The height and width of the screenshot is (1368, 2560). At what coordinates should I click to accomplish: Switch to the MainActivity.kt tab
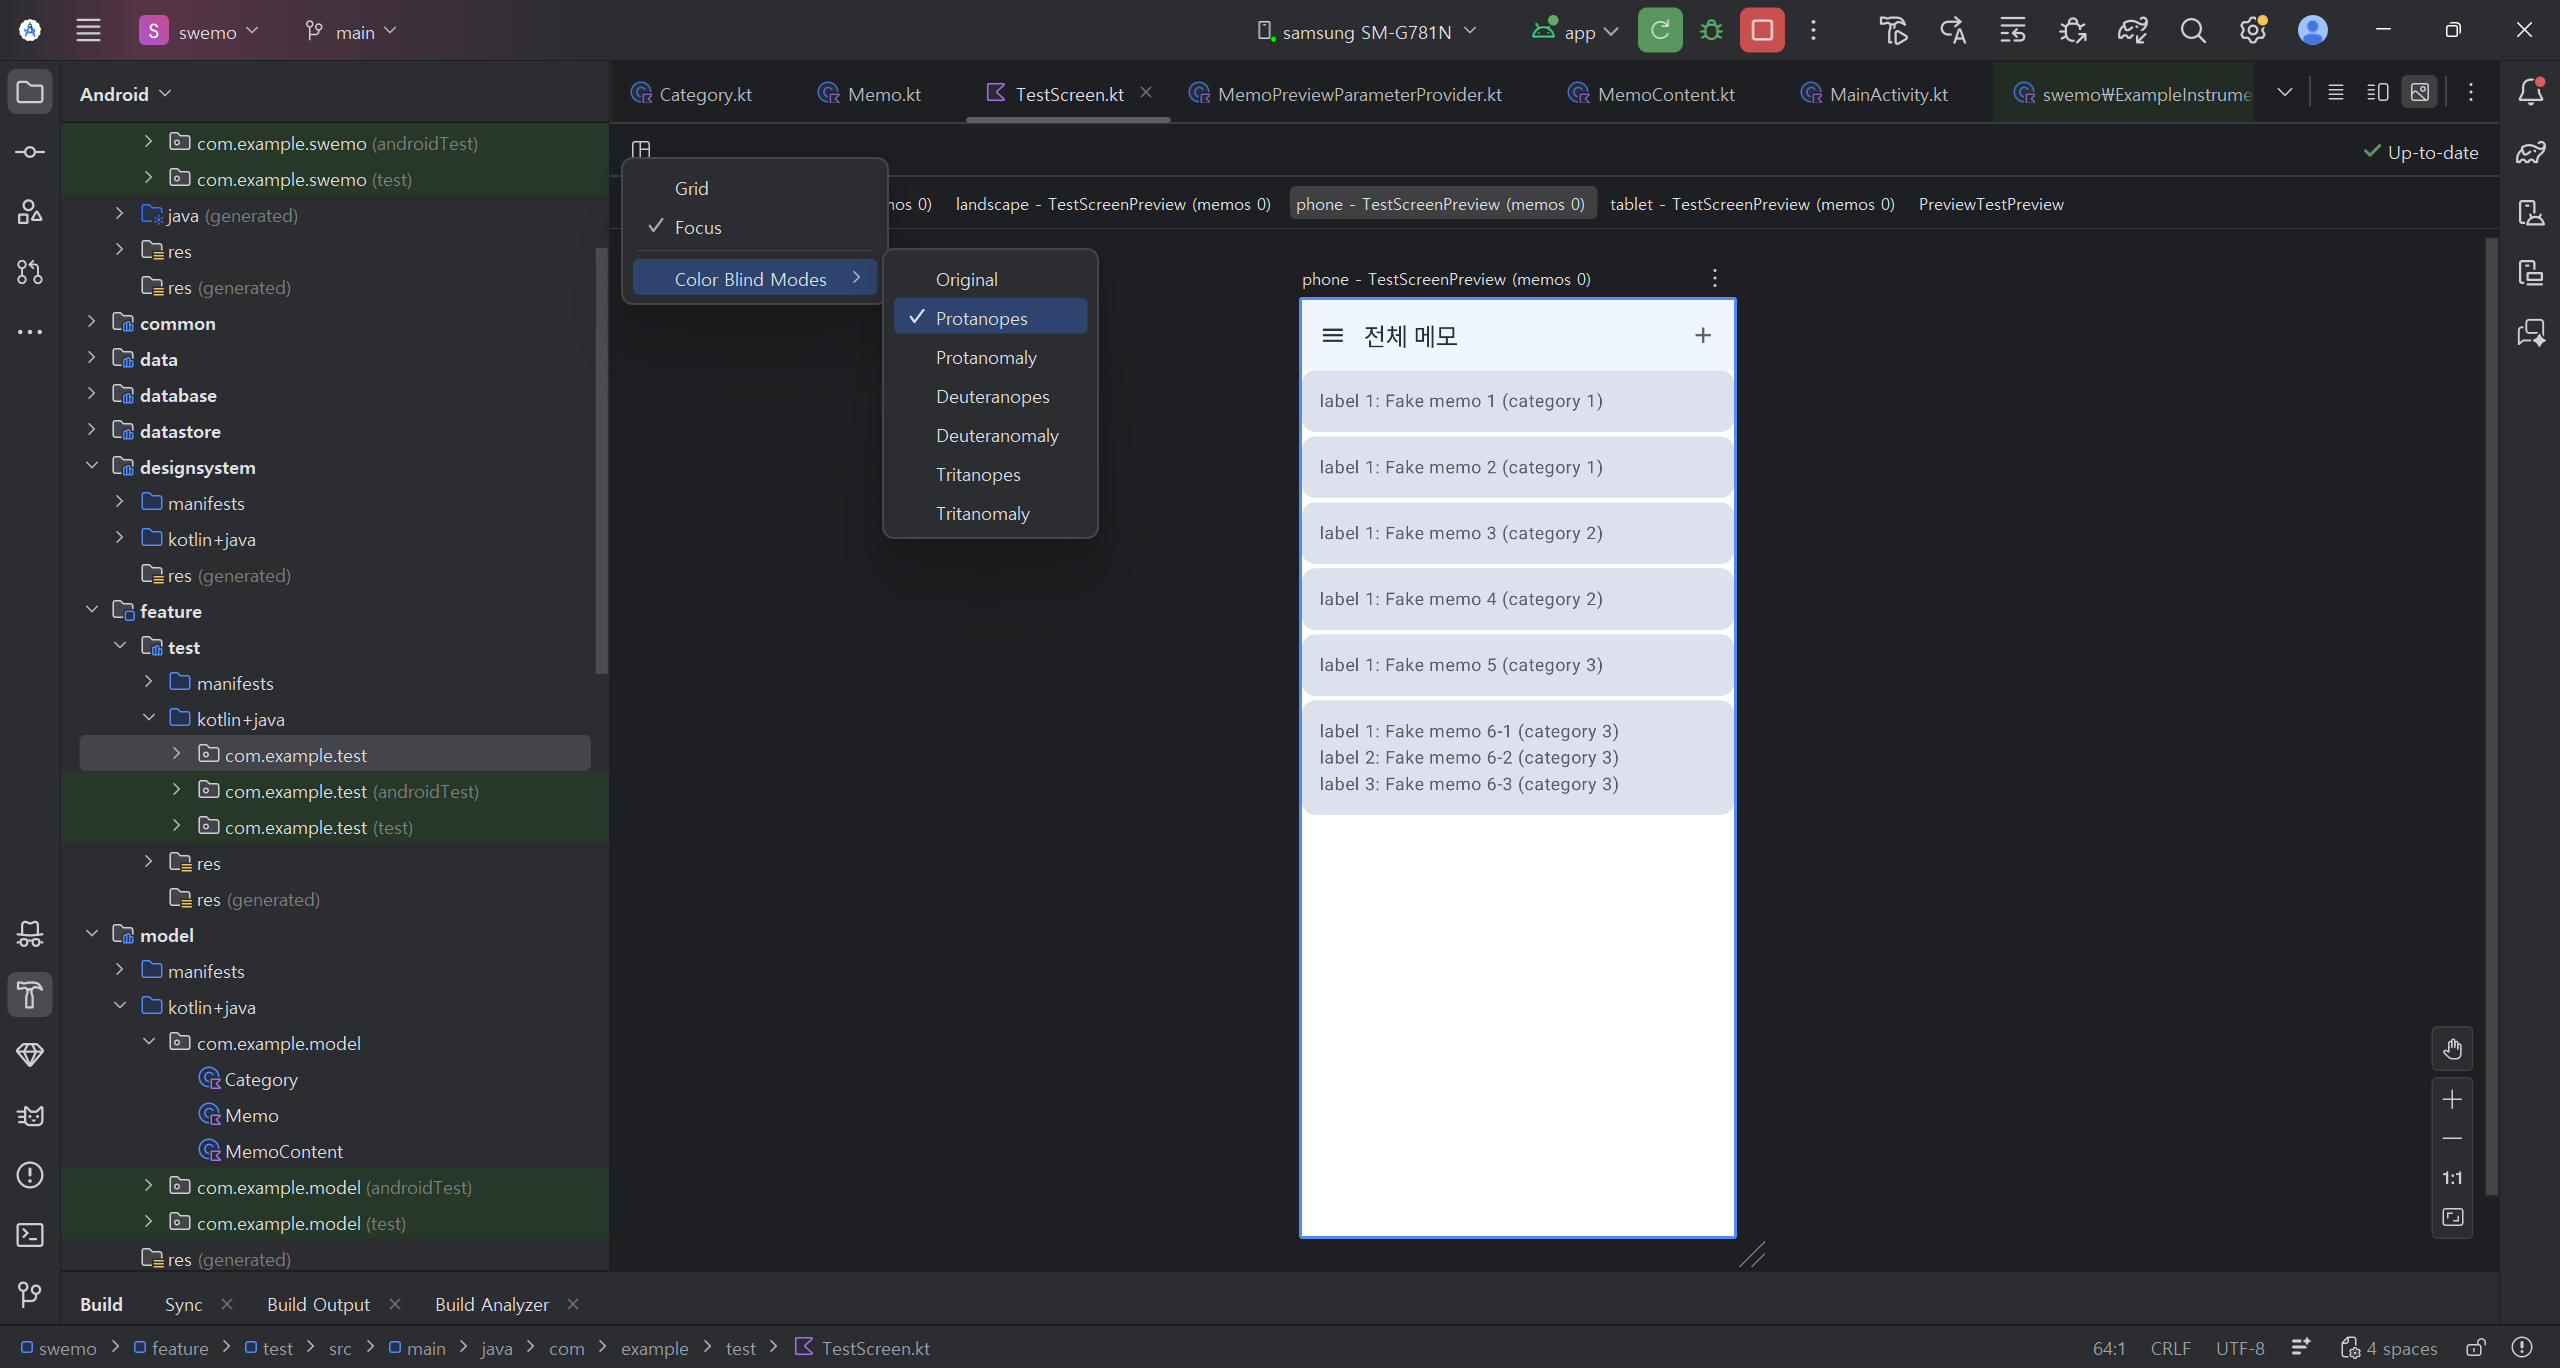(1888, 94)
